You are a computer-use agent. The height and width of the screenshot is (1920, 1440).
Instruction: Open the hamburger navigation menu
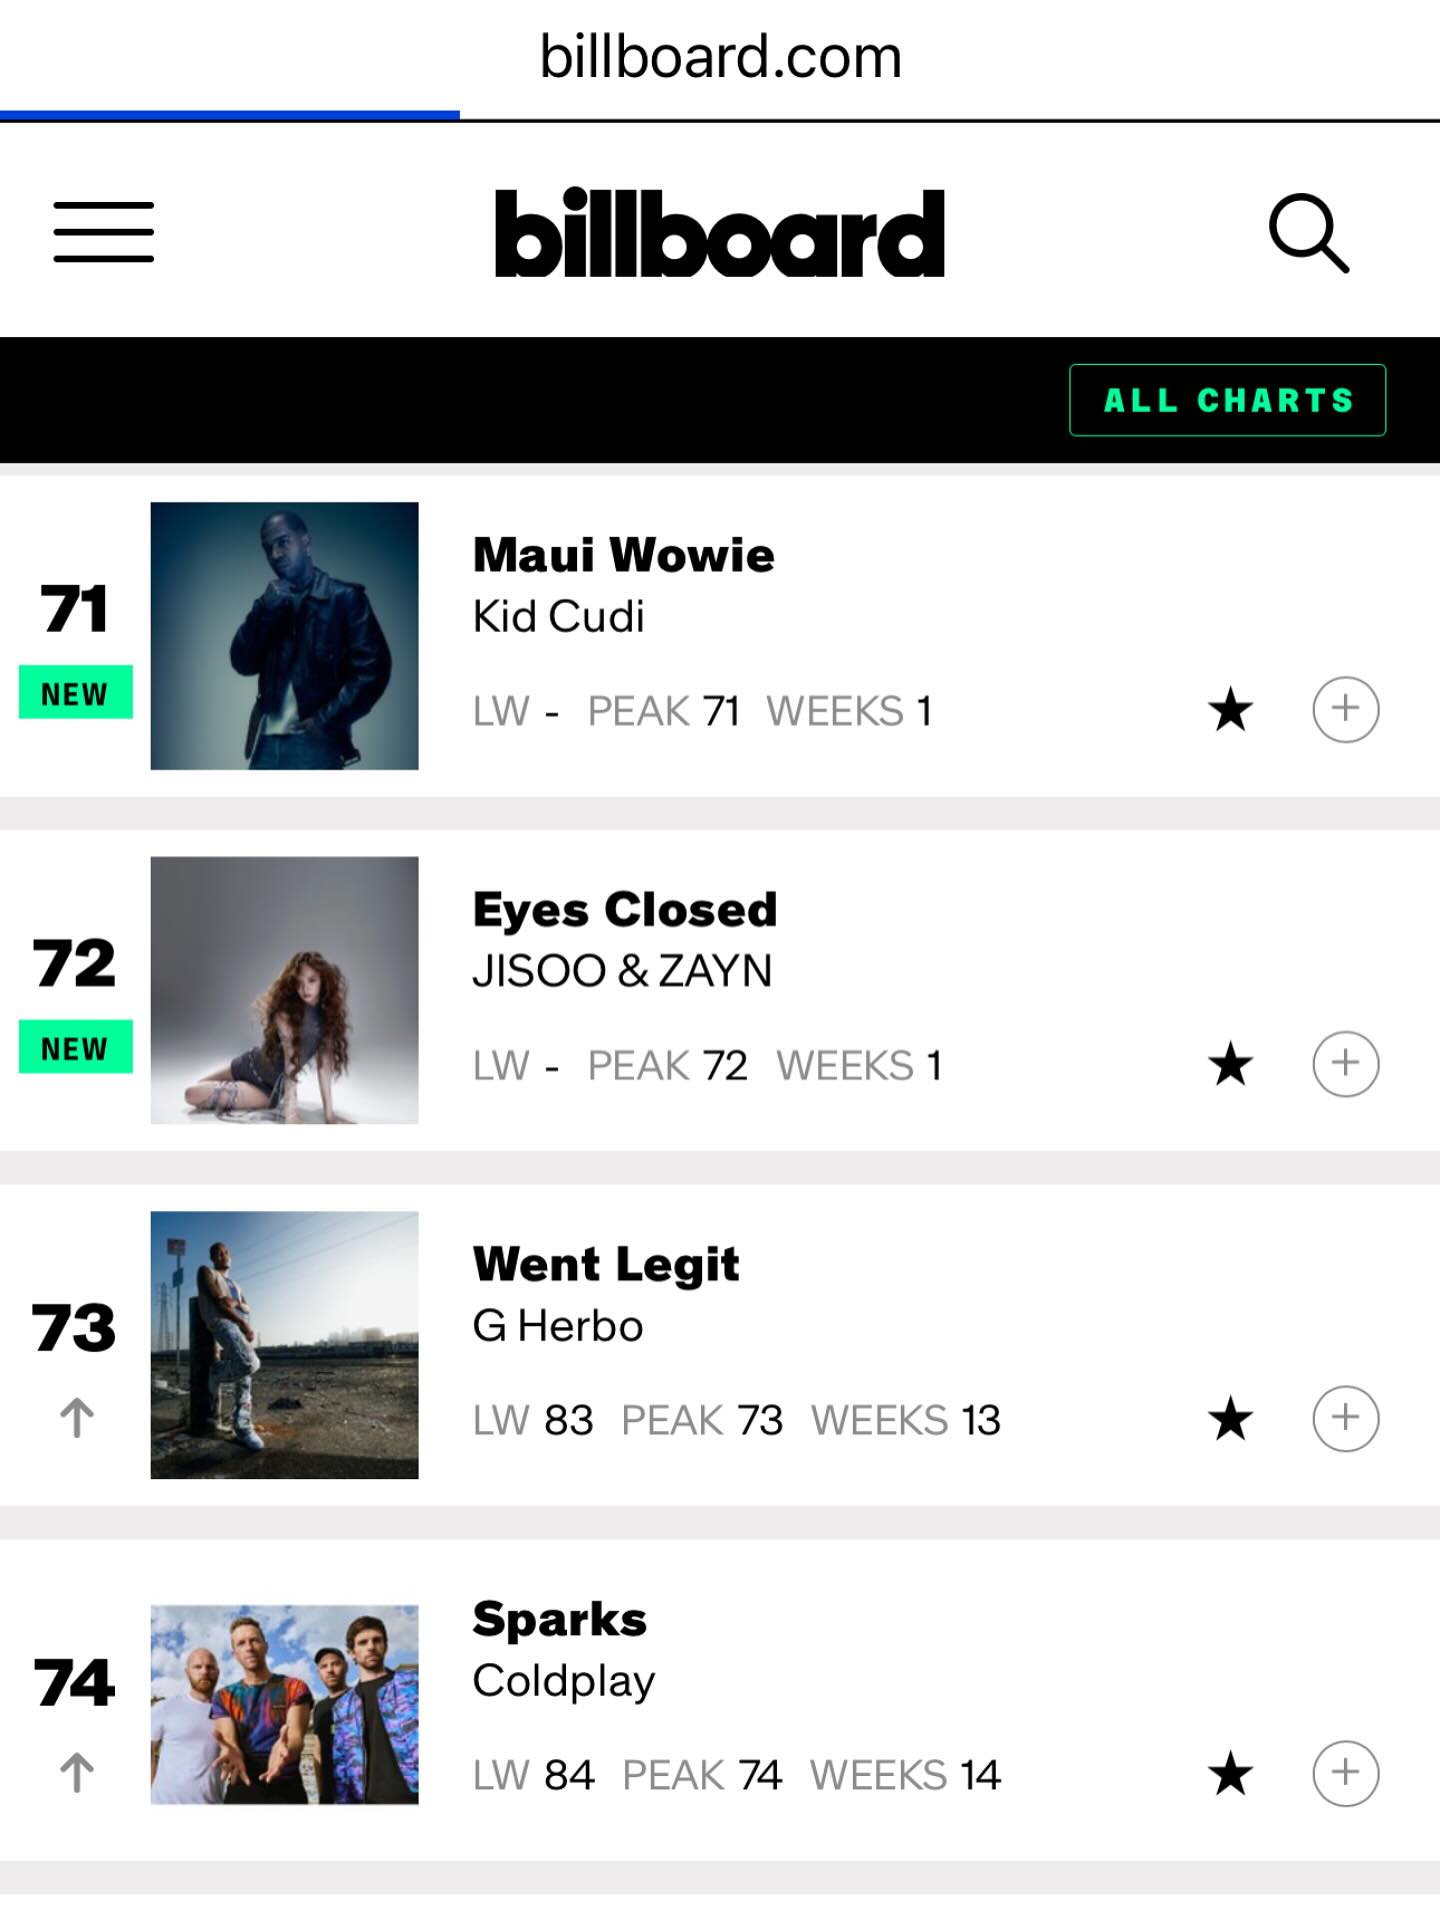[x=104, y=232]
